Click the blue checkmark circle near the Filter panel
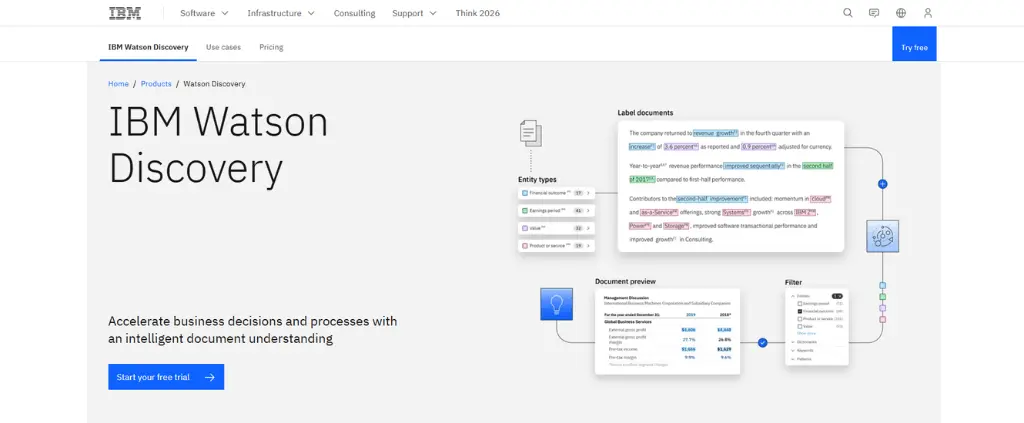The height and width of the screenshot is (423, 1024). (x=762, y=342)
